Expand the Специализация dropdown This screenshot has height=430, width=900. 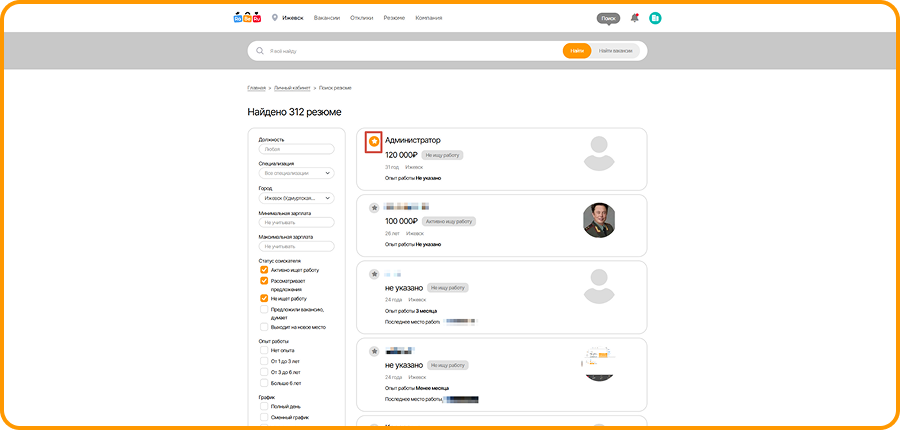point(296,173)
